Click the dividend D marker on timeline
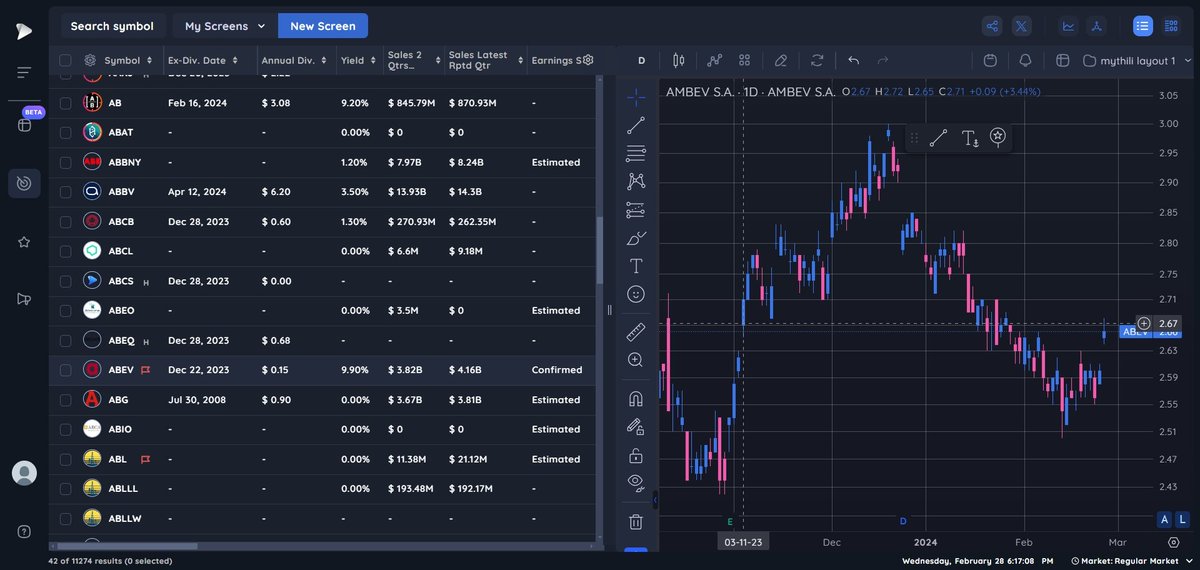This screenshot has height=570, width=1200. coord(903,522)
